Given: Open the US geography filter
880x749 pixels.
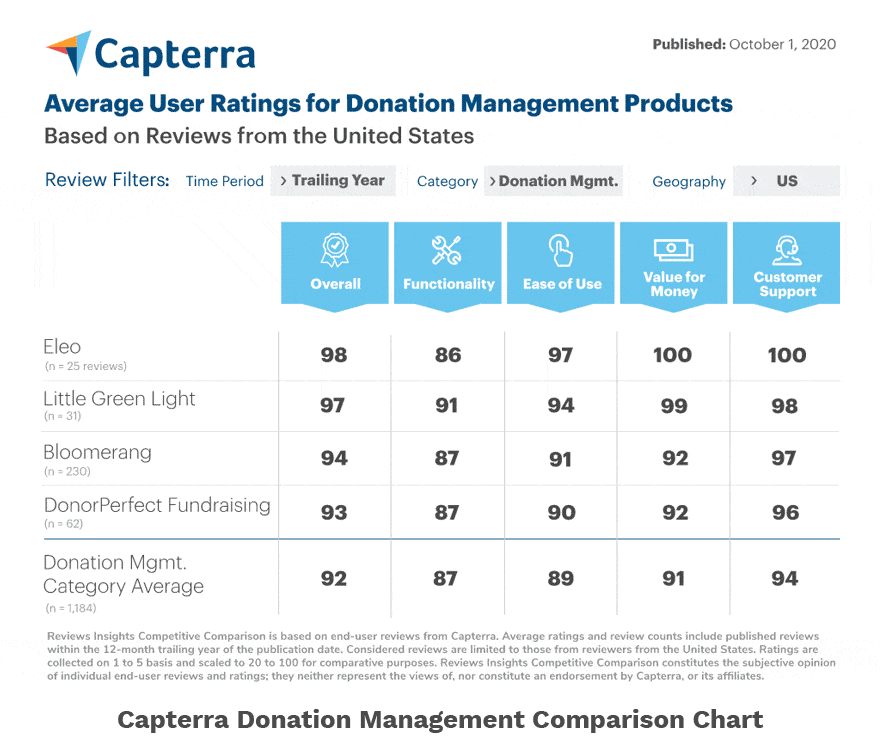Looking at the screenshot, I should [x=786, y=181].
